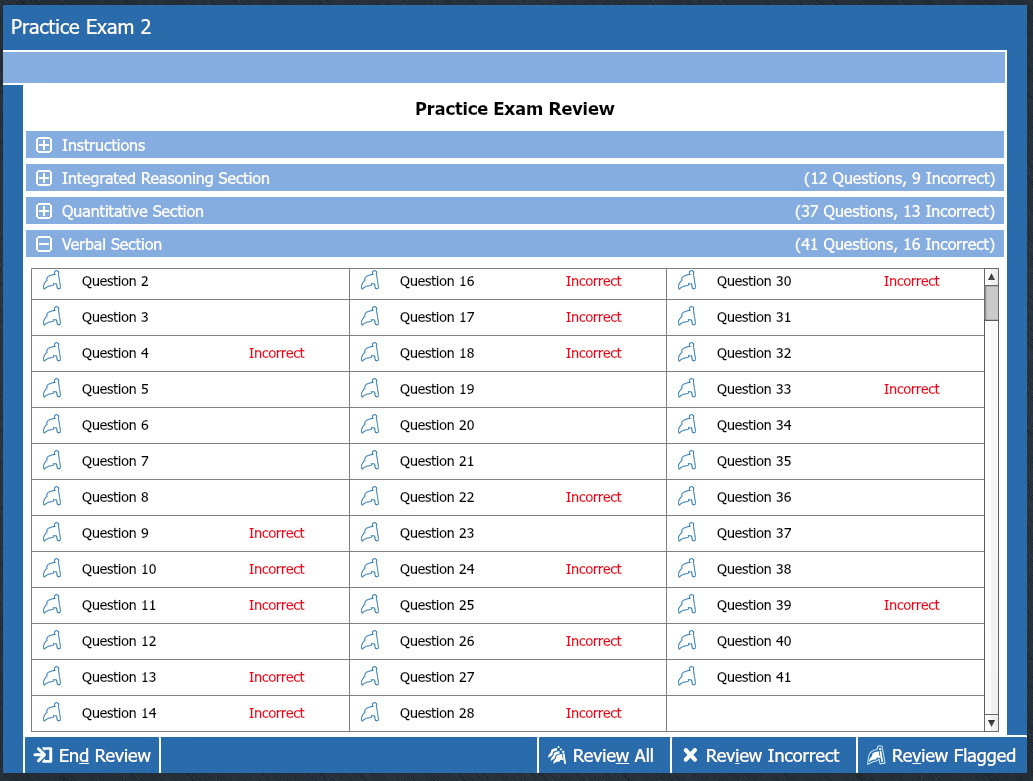Open Review Incorrect questions

pos(762,756)
